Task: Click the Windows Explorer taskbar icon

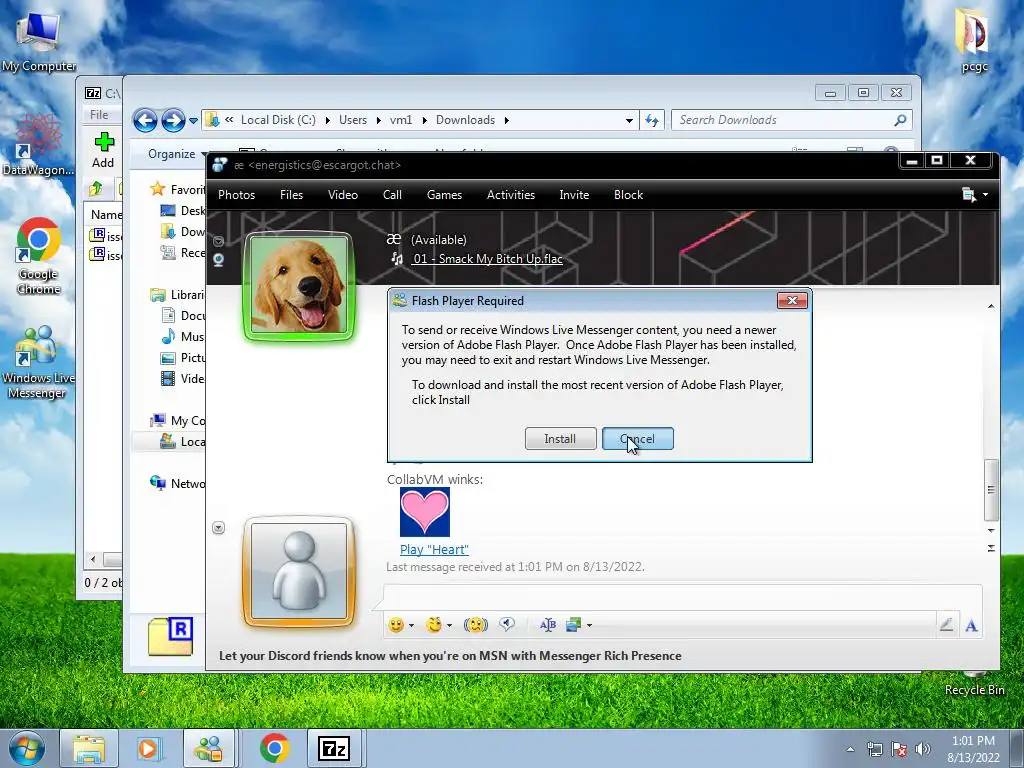Action: click(89, 748)
